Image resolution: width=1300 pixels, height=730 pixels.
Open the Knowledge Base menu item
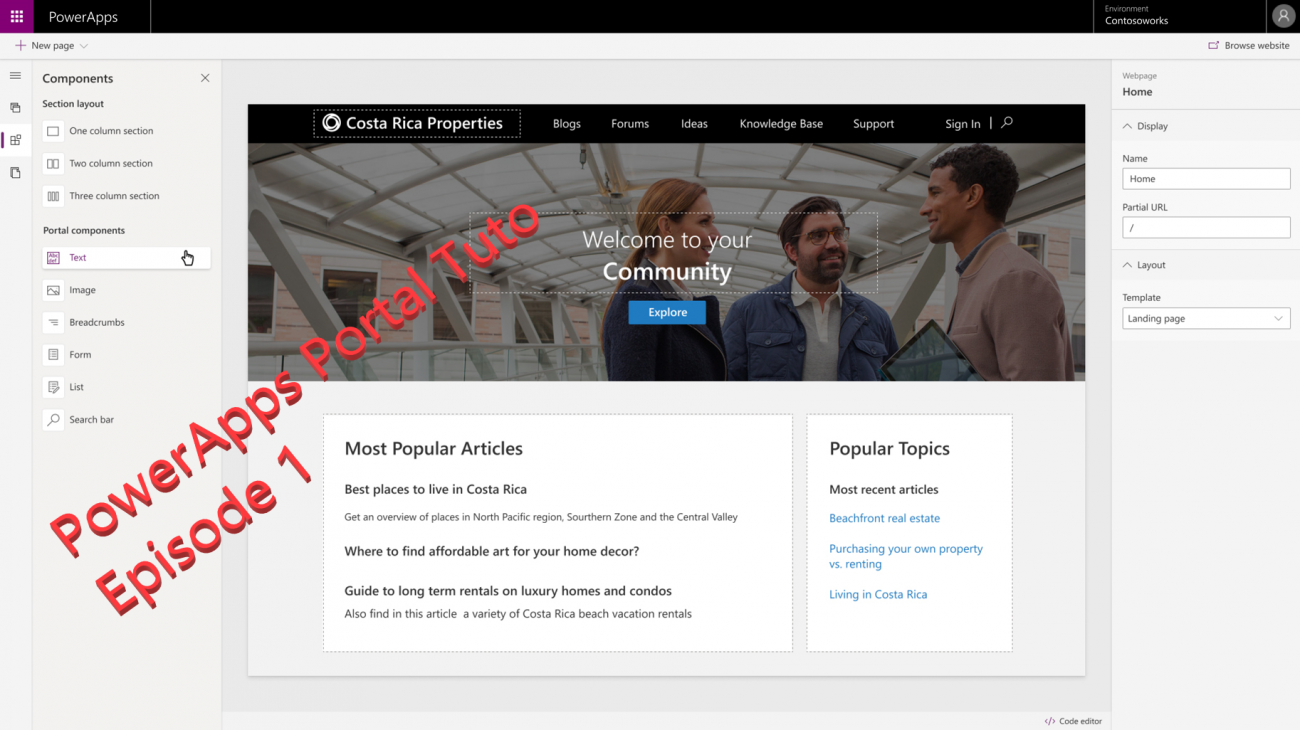[781, 124]
